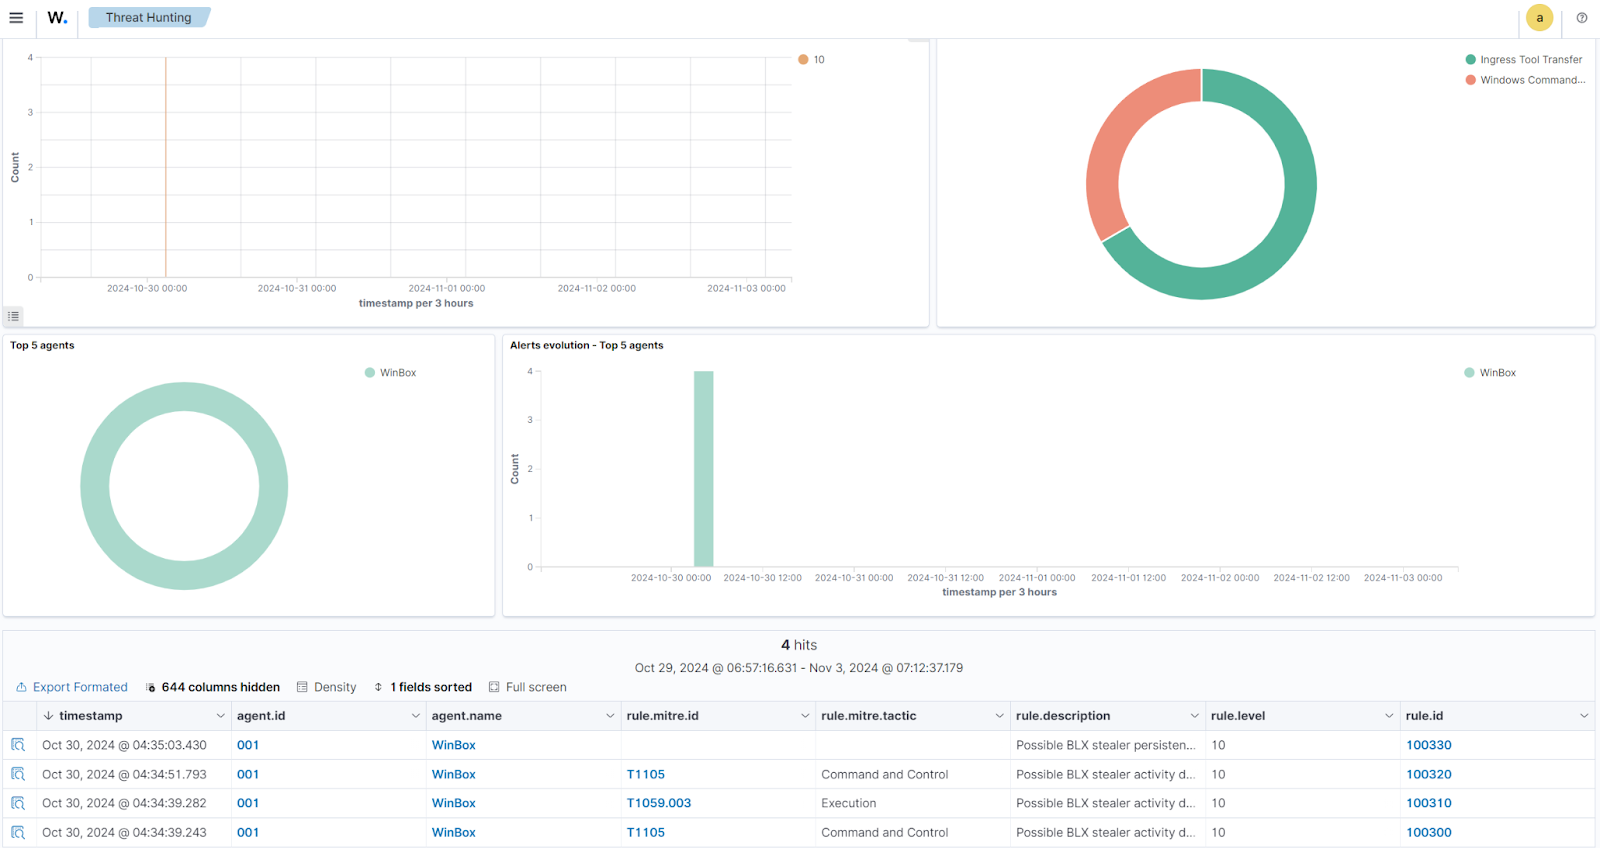Click the '4 hits' count text
The image size is (1600, 848).
pyautogui.click(x=799, y=645)
